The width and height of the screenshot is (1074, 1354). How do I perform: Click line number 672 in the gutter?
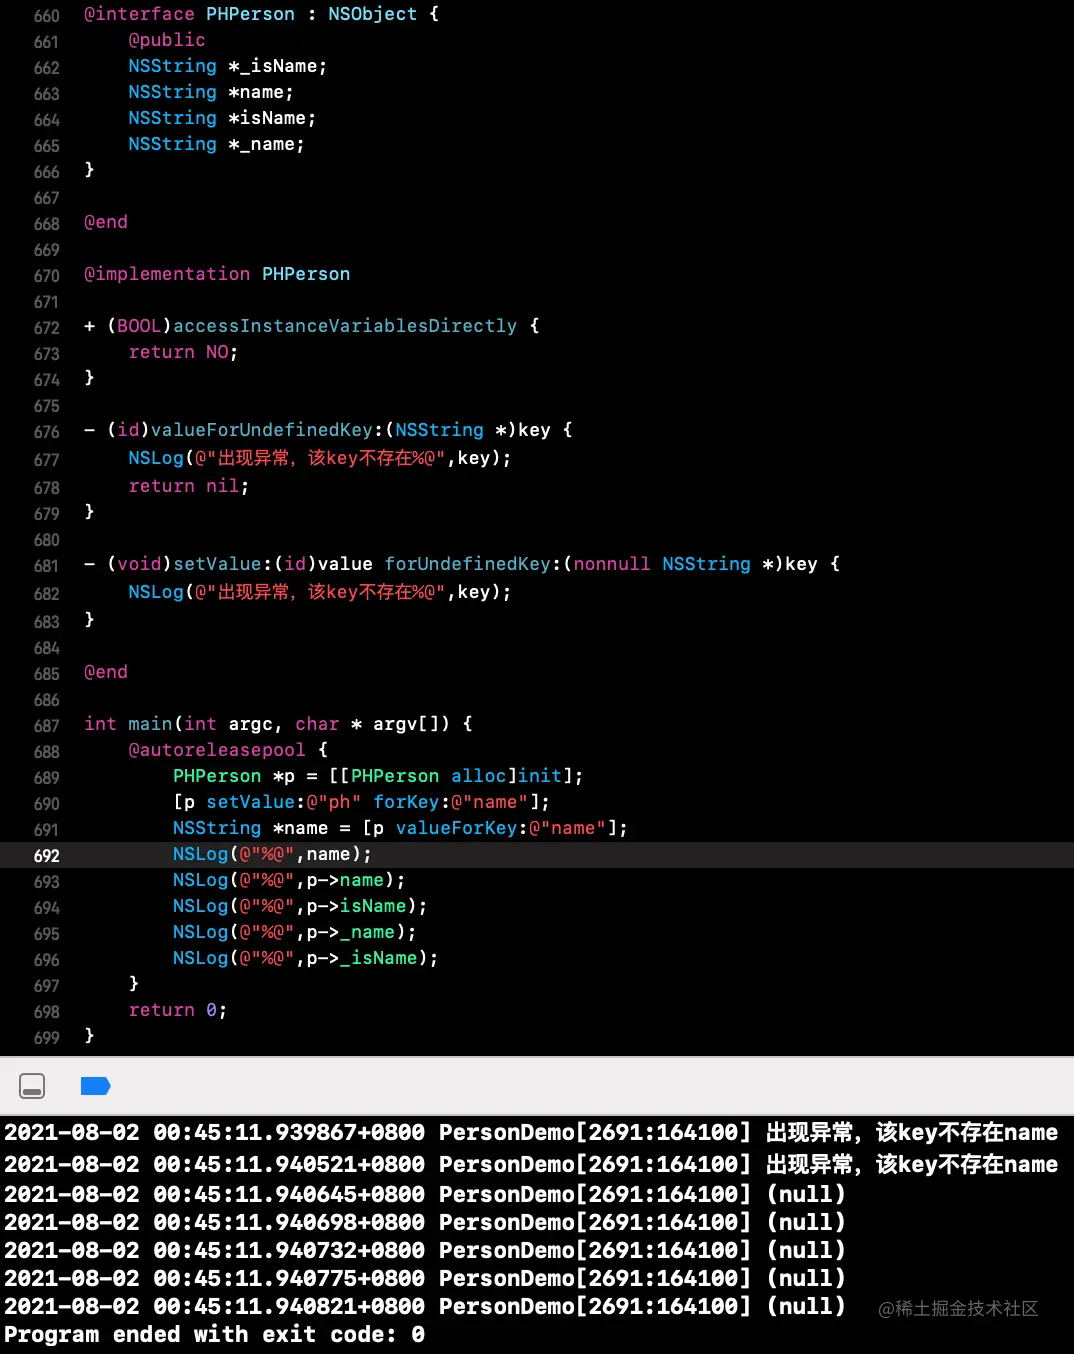46,328
